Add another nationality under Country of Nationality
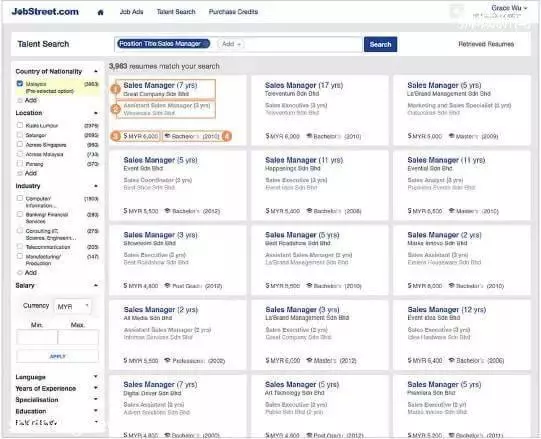541x439 pixels. [28, 100]
